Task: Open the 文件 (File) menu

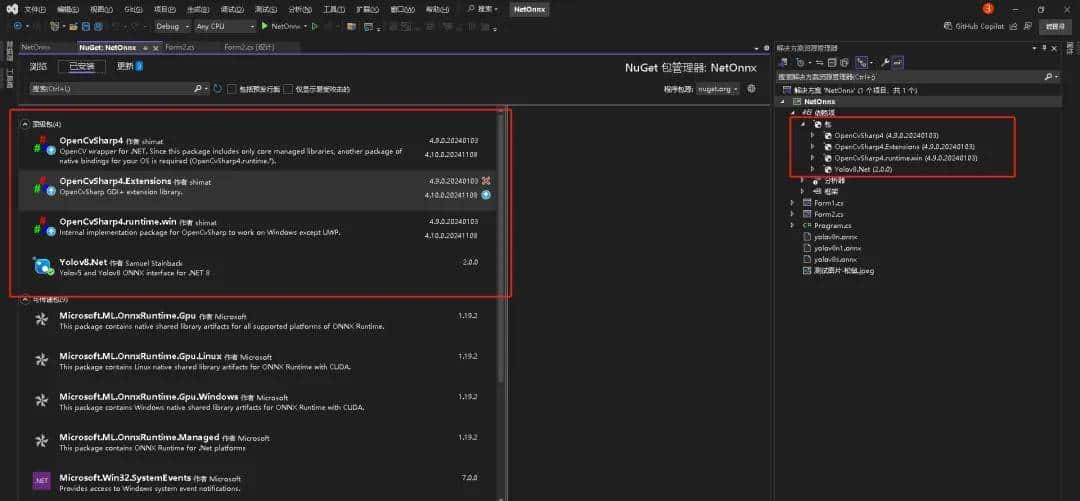Action: 34,10
